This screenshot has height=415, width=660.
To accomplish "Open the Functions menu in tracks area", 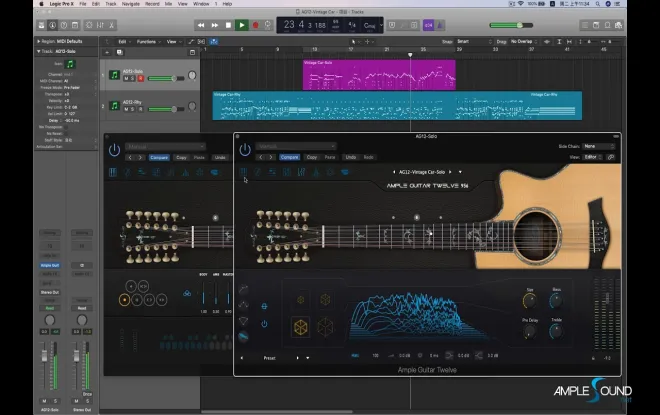I will (148, 42).
